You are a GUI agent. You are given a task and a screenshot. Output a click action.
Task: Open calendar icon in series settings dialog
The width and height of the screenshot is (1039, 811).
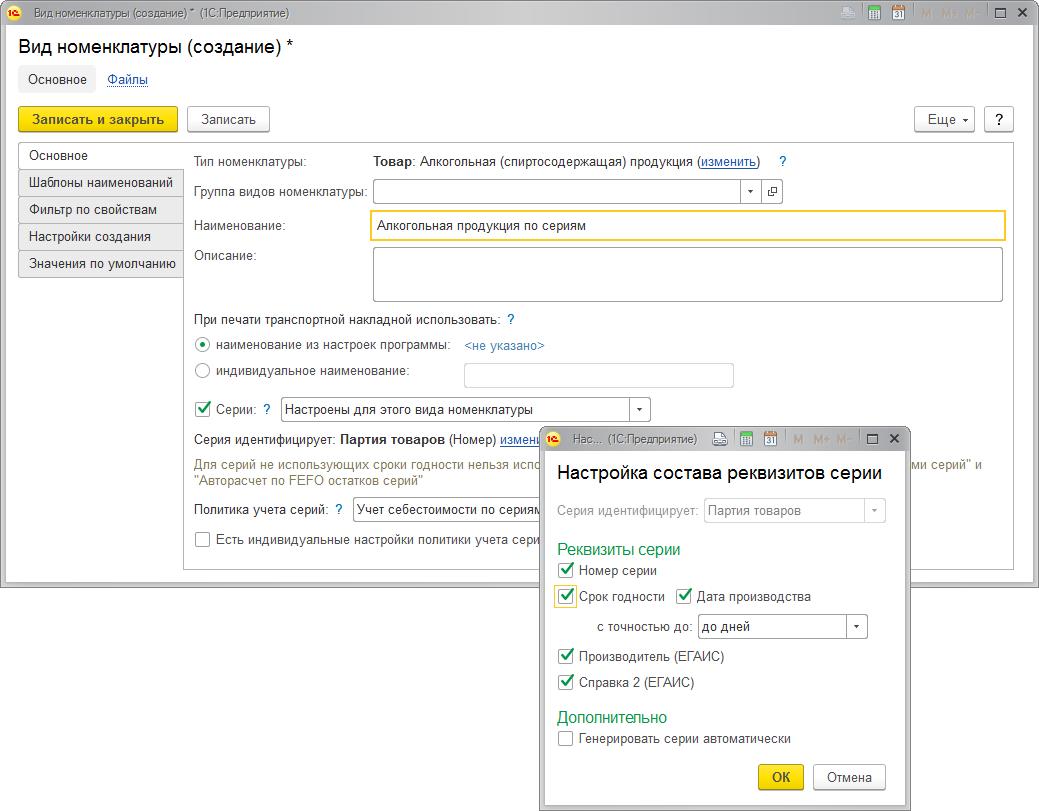770,439
